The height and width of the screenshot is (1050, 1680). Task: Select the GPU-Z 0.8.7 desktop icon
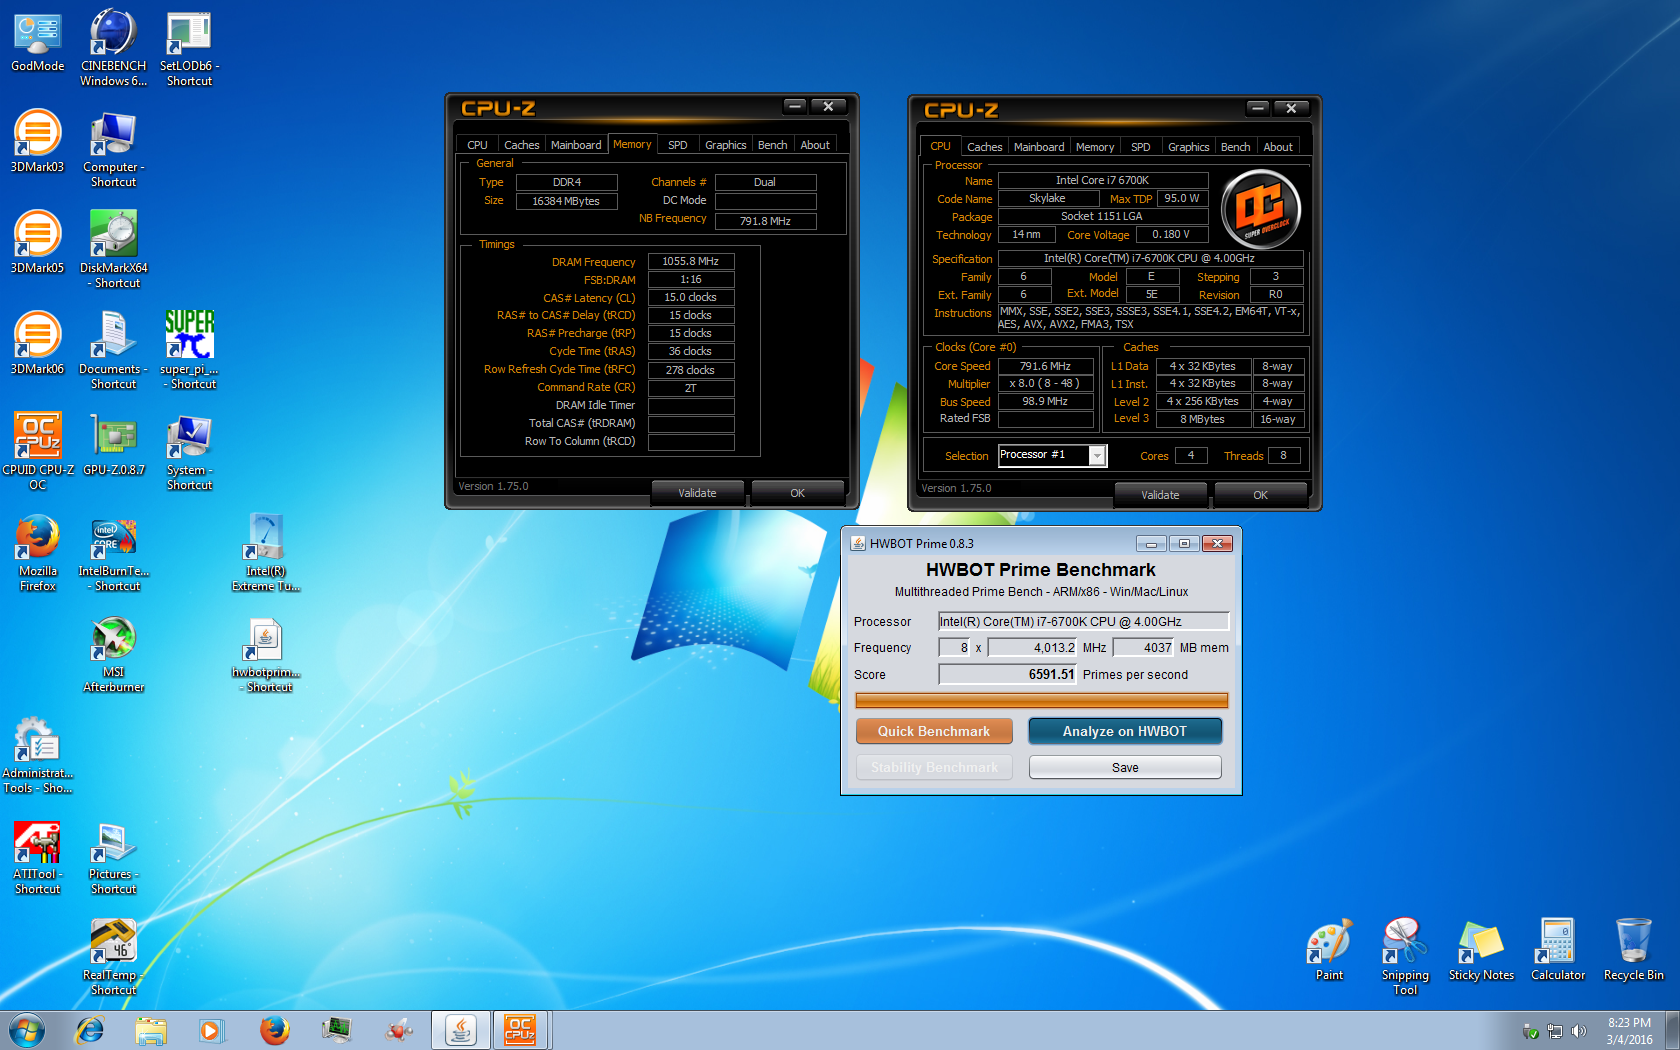(x=113, y=445)
